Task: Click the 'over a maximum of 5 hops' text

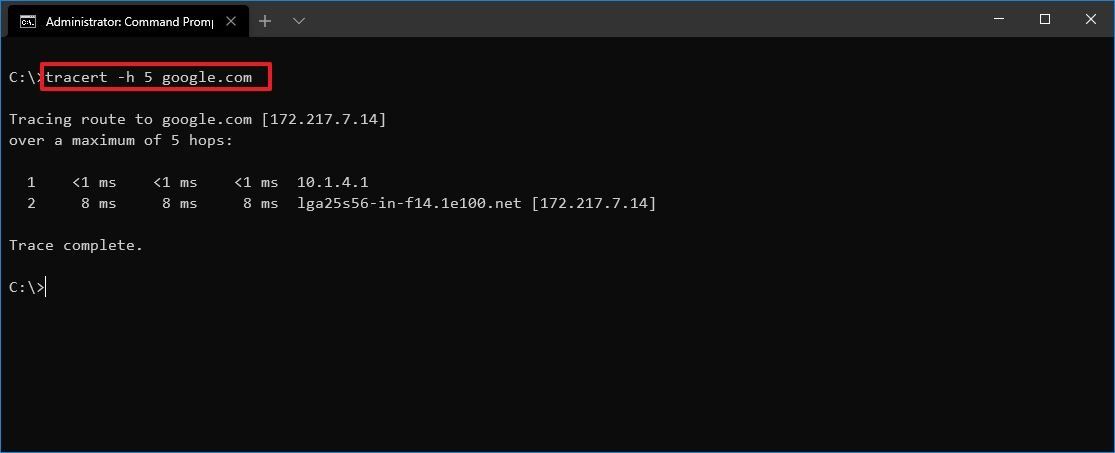Action: coord(121,140)
